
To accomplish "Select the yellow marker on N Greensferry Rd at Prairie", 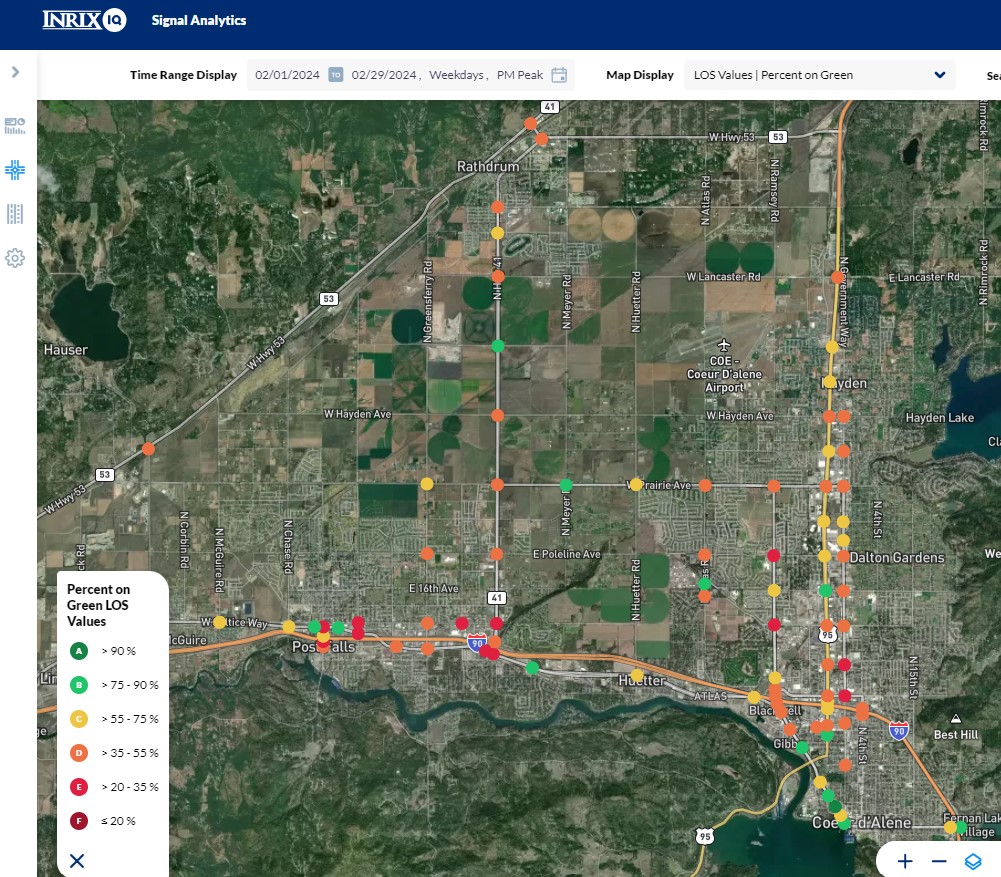I will (426, 484).
